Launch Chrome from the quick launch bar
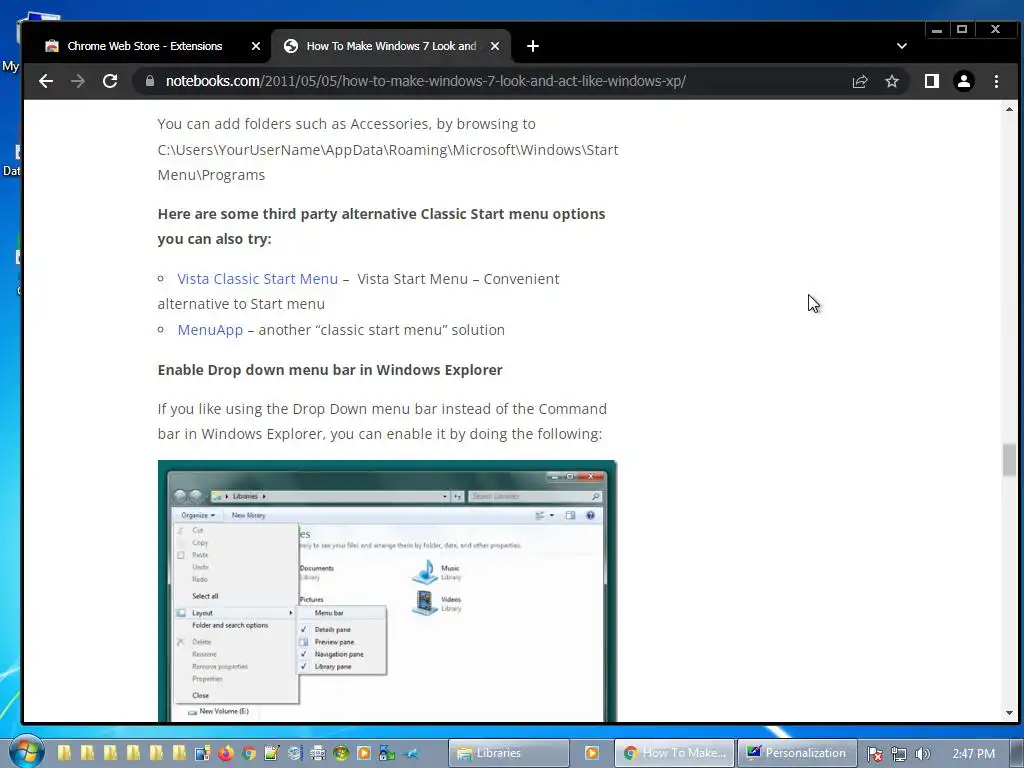 coord(248,753)
